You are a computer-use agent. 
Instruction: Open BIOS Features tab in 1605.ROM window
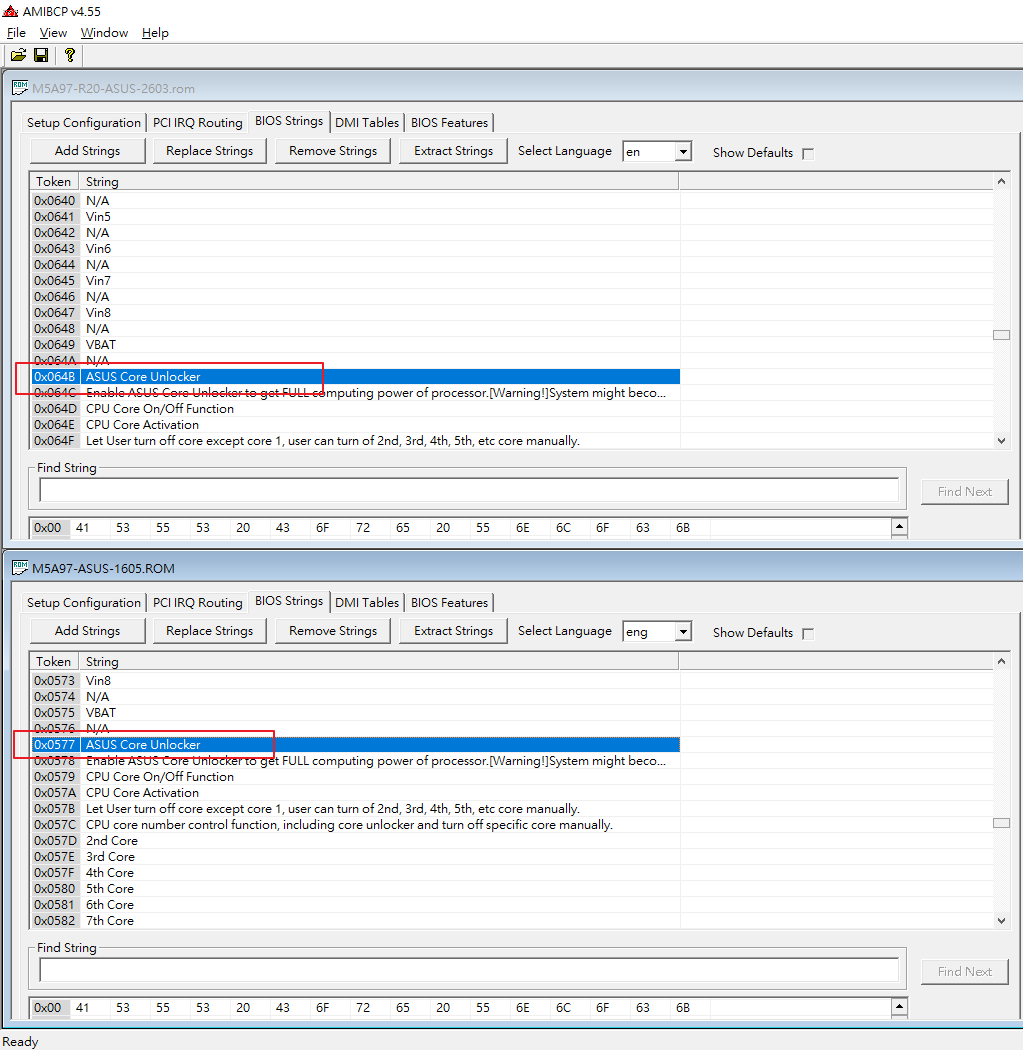[x=449, y=603]
